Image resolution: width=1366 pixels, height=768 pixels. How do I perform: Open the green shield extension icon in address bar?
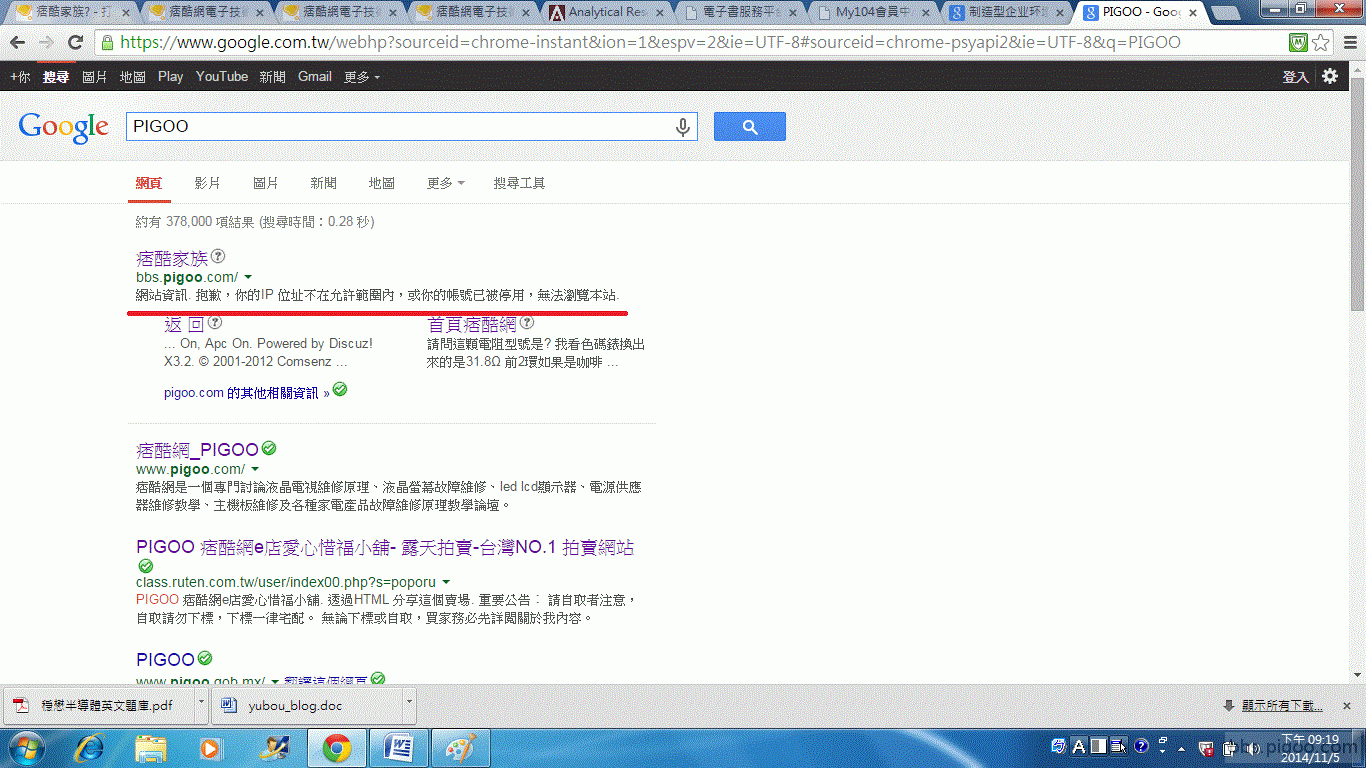pyautogui.click(x=1297, y=43)
